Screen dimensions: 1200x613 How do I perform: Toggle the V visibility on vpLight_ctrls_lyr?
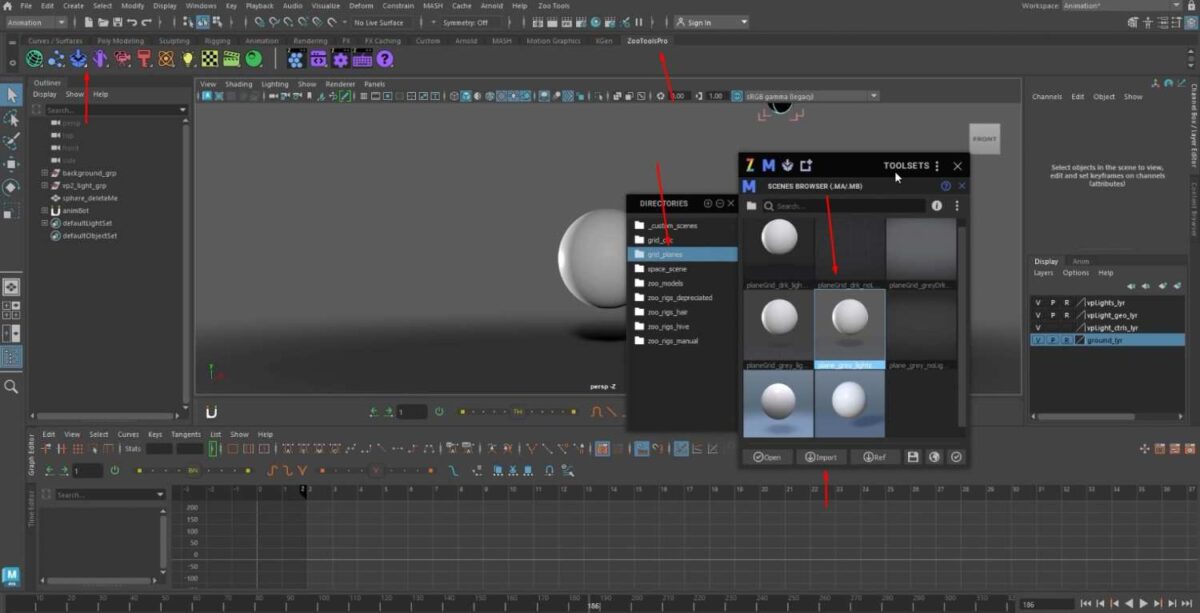(x=1038, y=327)
